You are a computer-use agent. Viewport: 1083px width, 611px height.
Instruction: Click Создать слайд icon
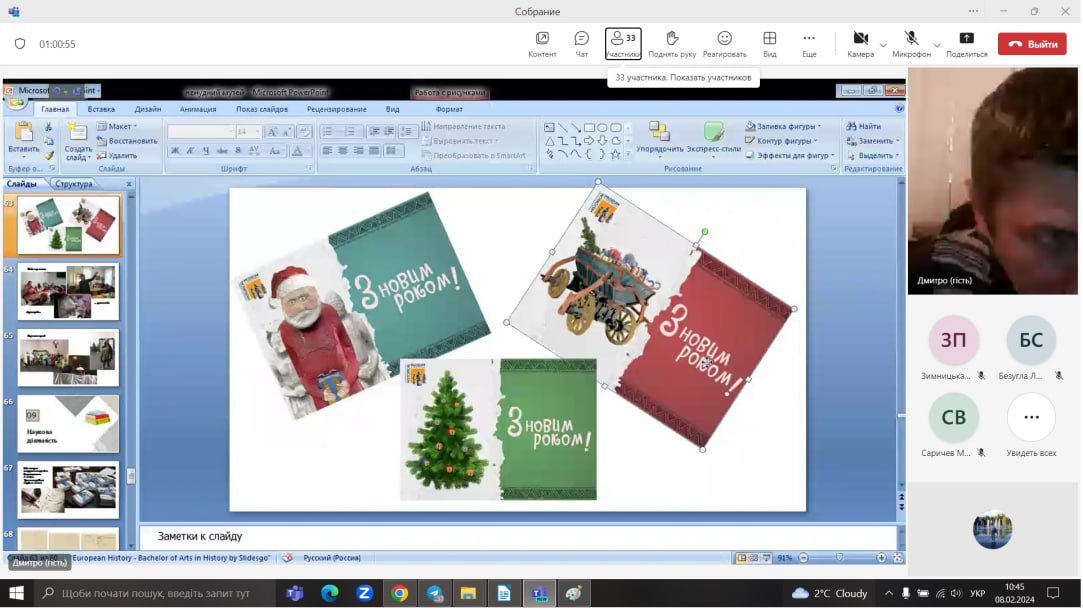tap(77, 132)
